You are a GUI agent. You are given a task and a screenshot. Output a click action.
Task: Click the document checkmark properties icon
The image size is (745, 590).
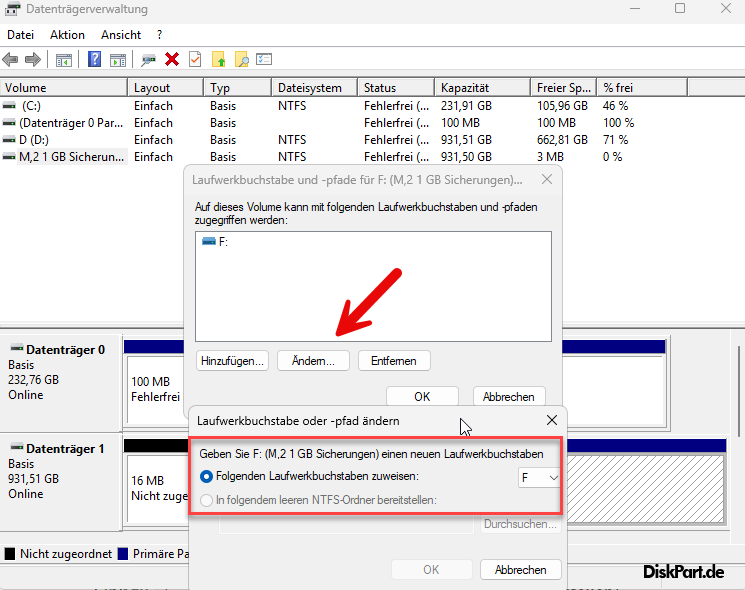click(195, 60)
